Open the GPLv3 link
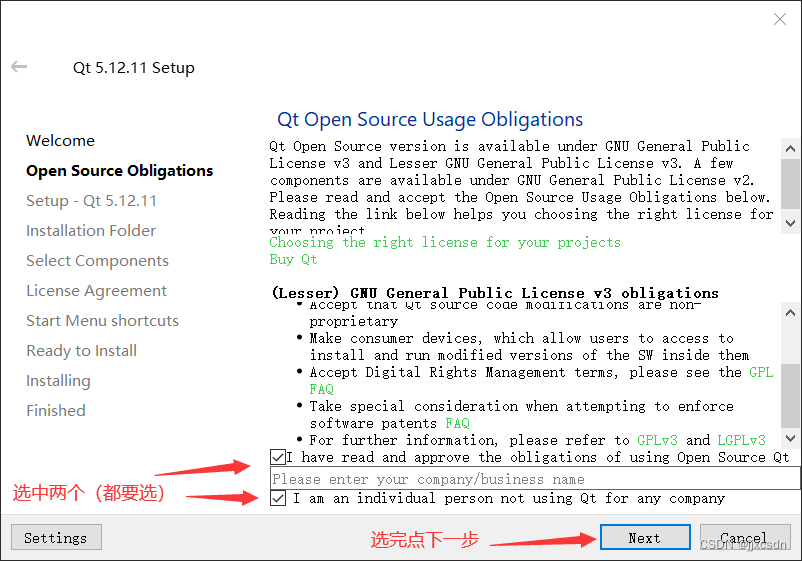802x561 pixels. pos(657,440)
